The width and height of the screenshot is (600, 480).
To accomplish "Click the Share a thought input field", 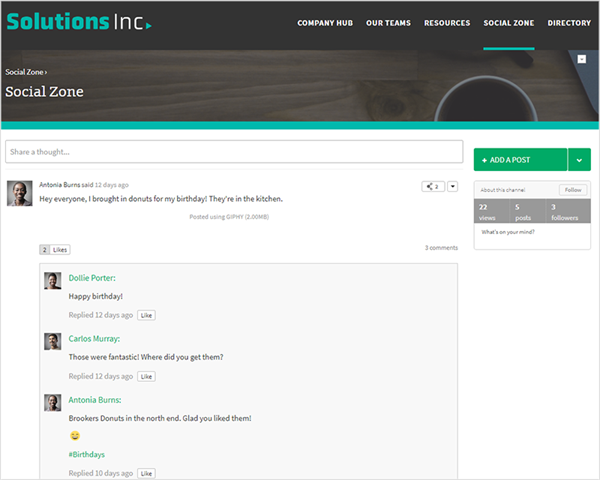I will click(x=234, y=152).
